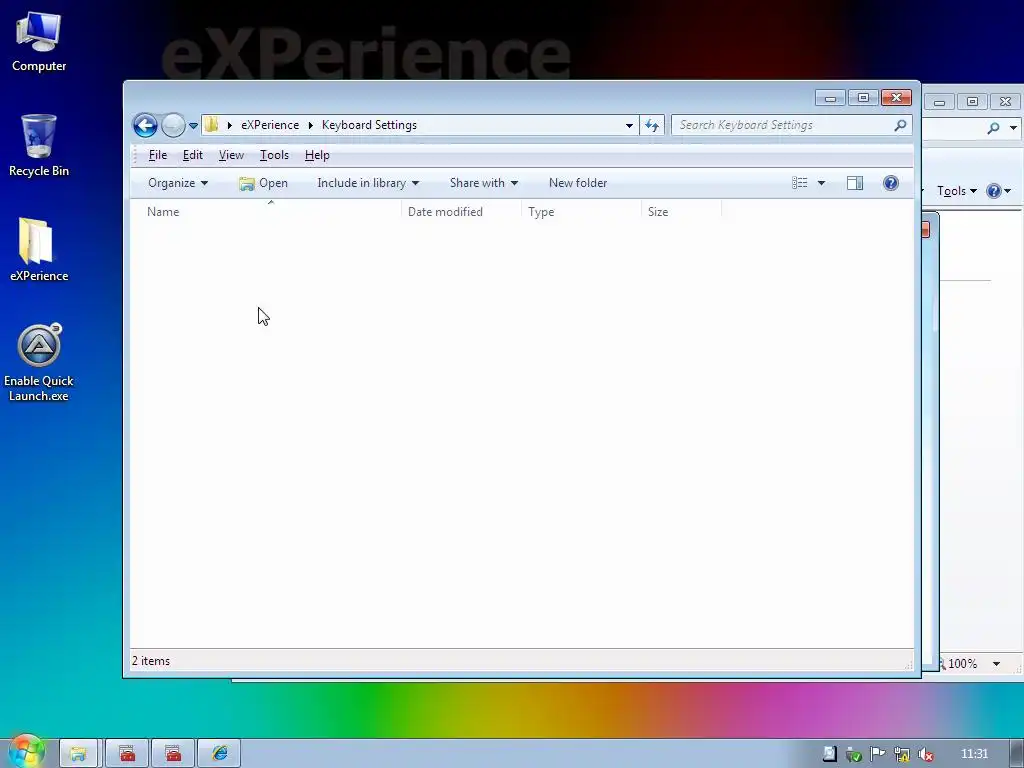Screen dimensions: 1024x768
Task: Click the muted volume tray icon
Action: click(925, 754)
